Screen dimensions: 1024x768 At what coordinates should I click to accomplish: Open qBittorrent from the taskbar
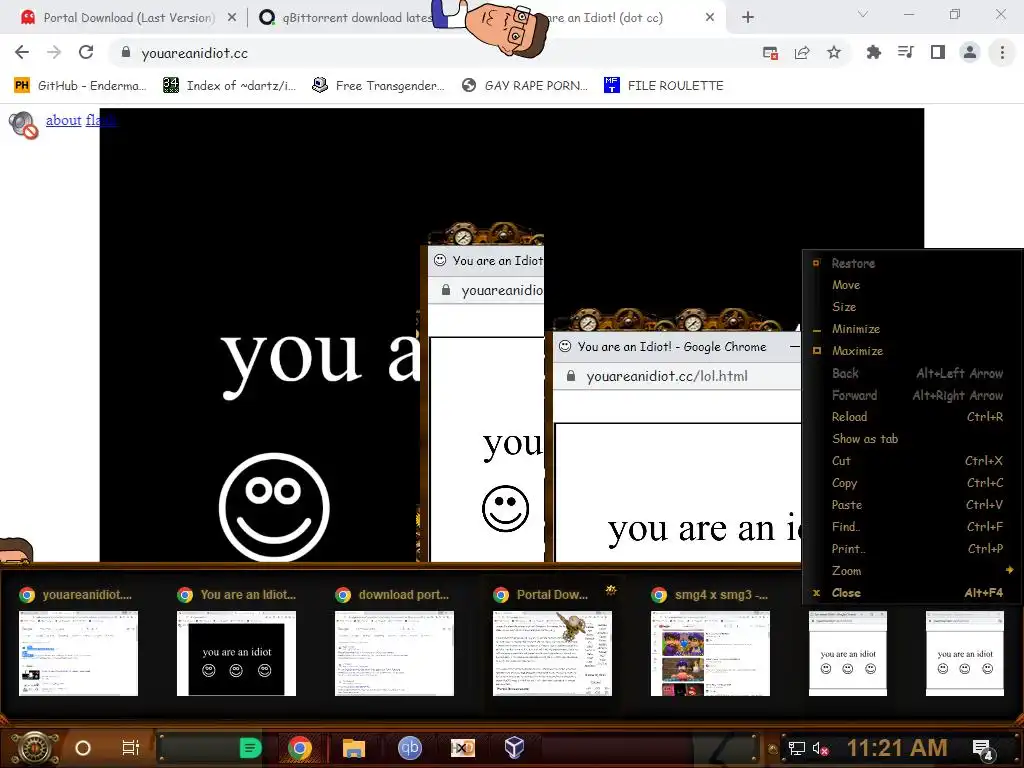point(409,748)
